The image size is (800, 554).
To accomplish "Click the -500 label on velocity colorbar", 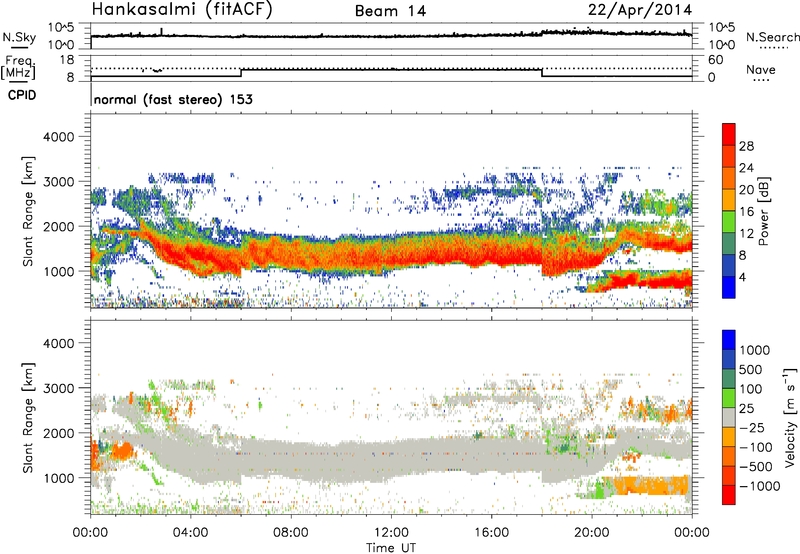I will coord(756,467).
